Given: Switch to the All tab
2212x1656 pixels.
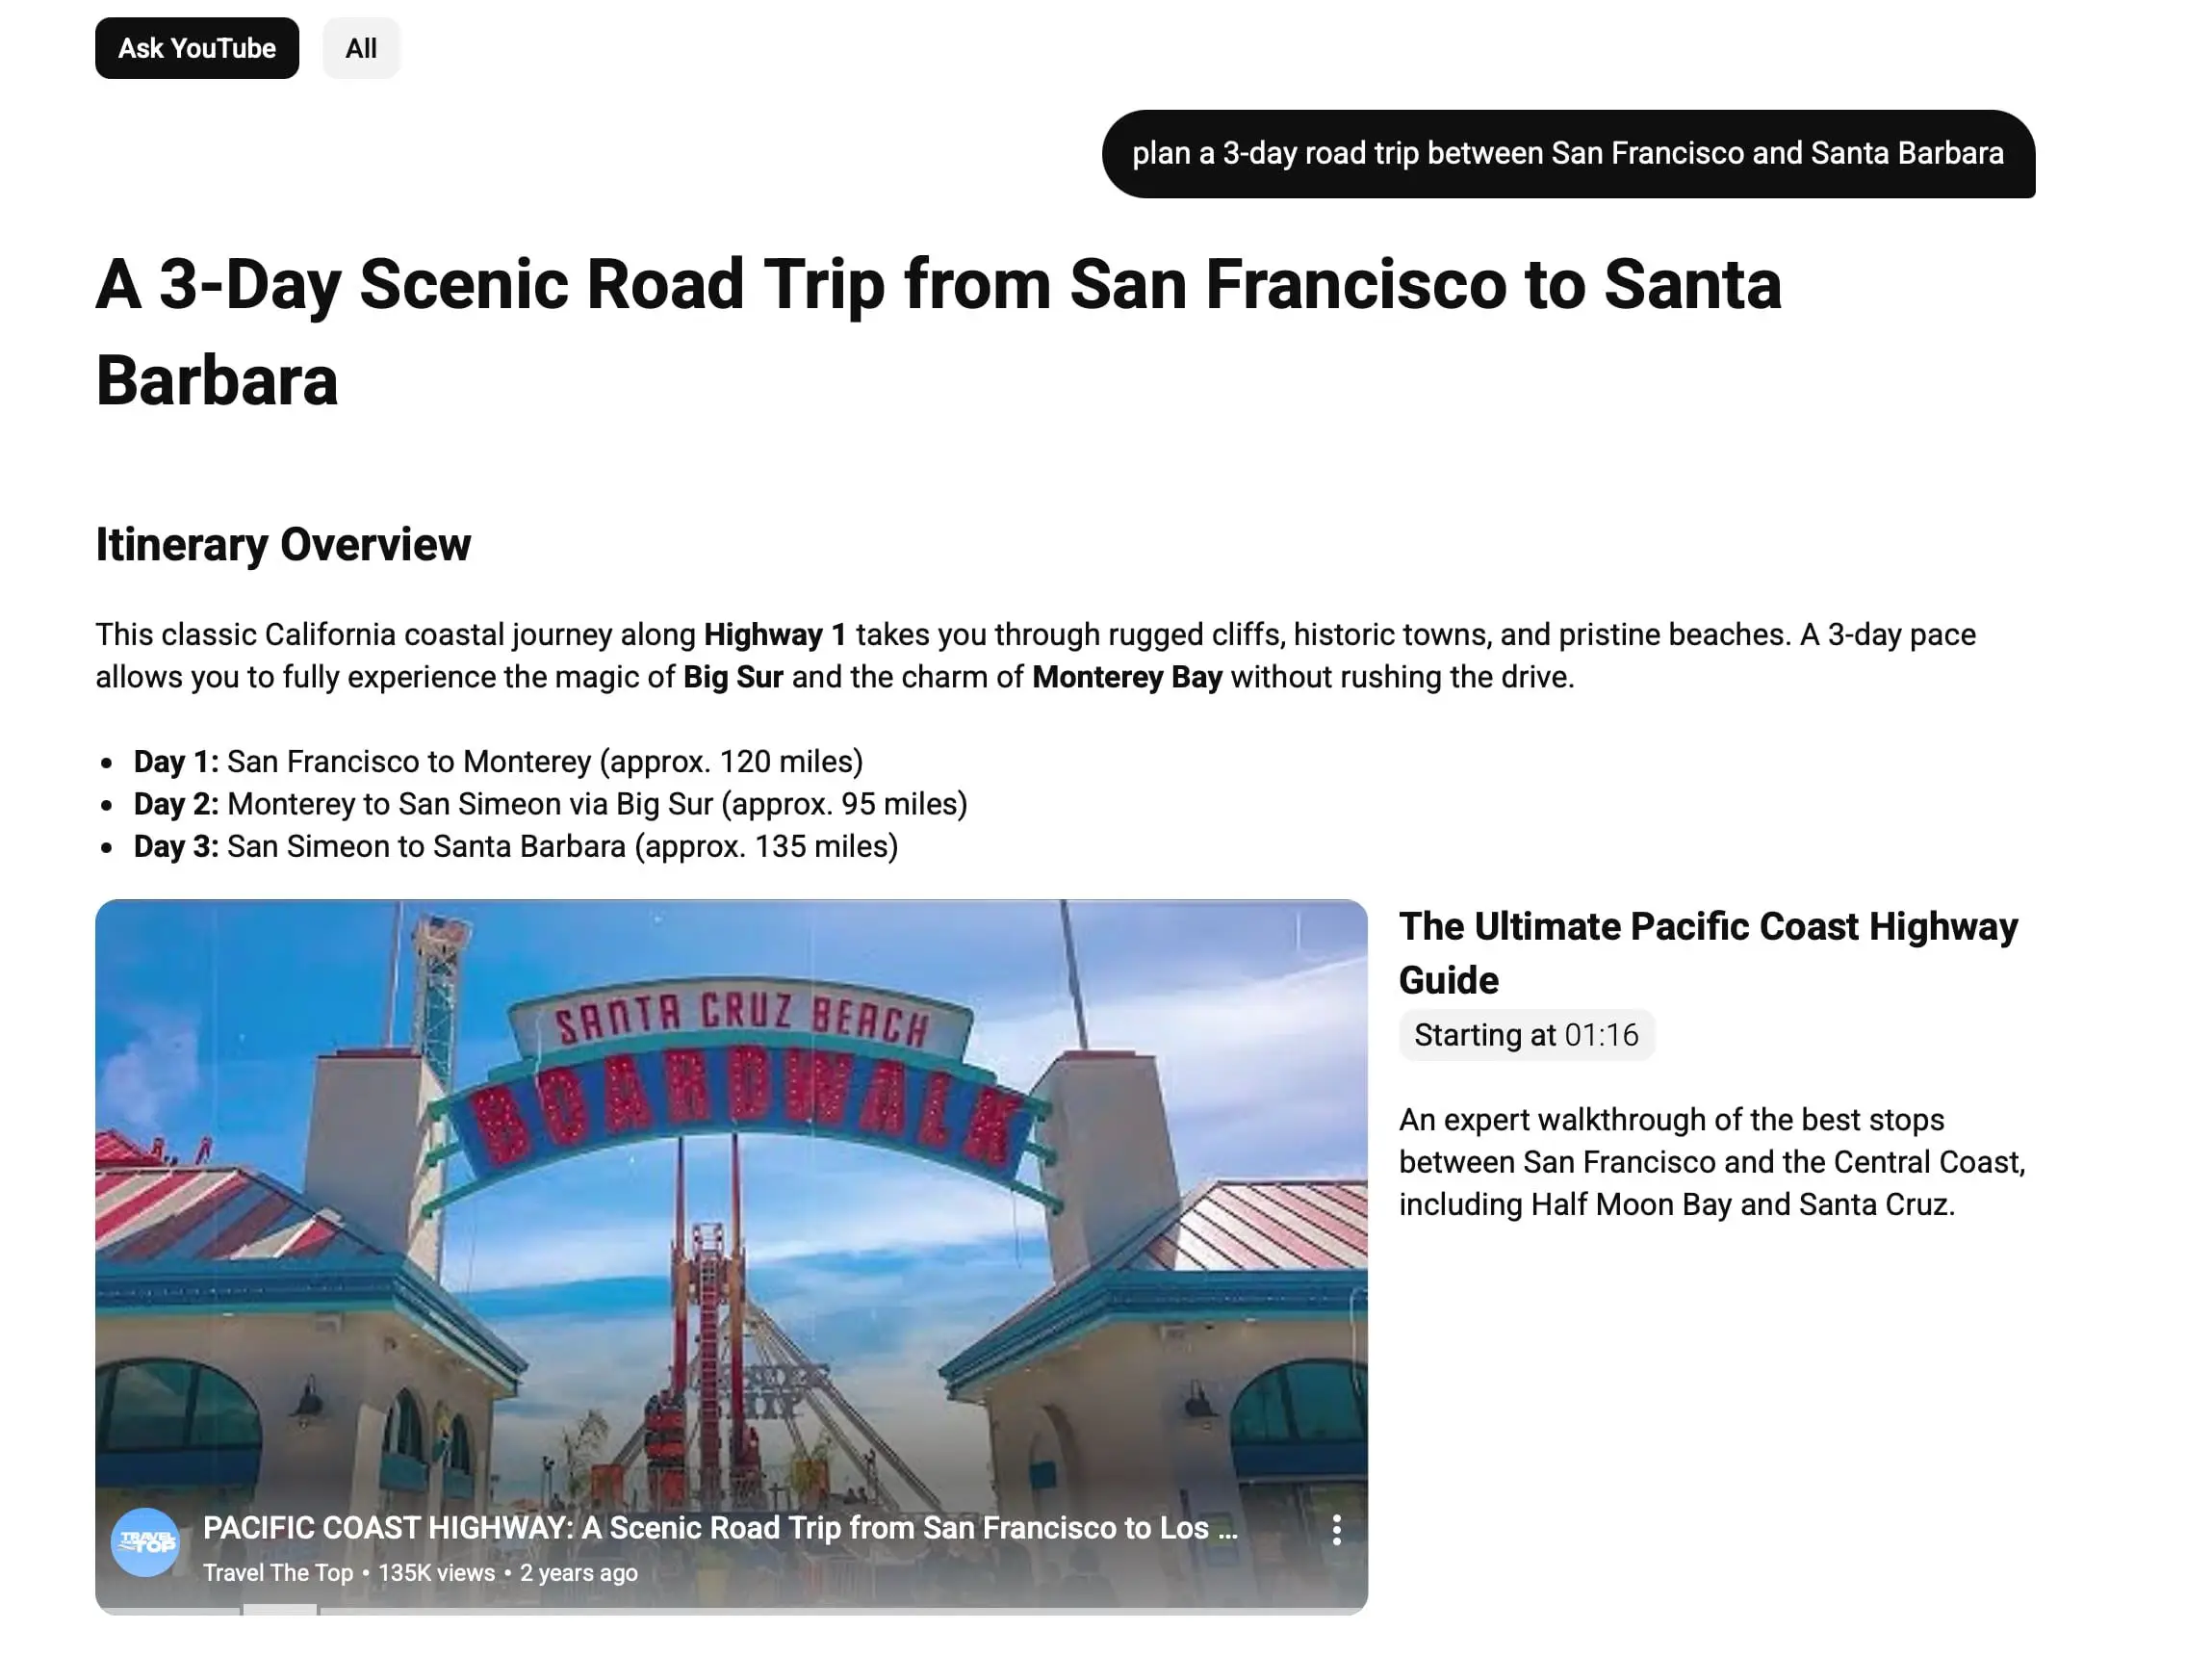Looking at the screenshot, I should 361,48.
